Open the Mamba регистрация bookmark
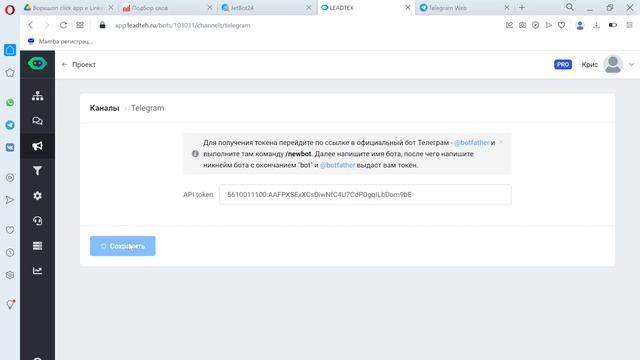The height and width of the screenshot is (360, 640). (x=60, y=41)
